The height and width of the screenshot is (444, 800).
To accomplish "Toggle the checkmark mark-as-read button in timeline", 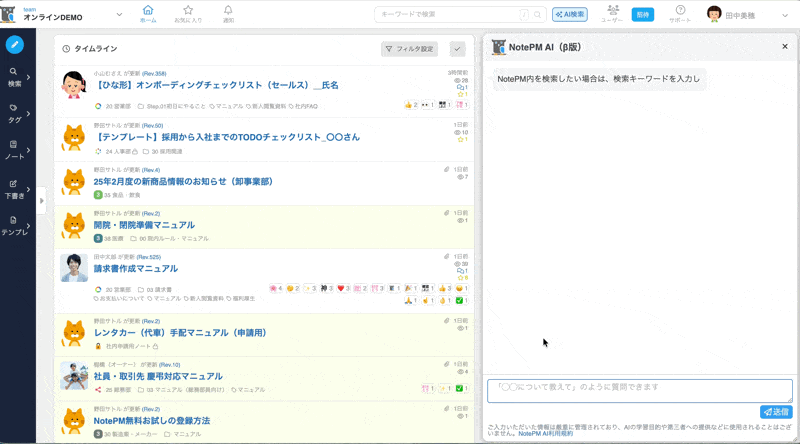I will (457, 48).
